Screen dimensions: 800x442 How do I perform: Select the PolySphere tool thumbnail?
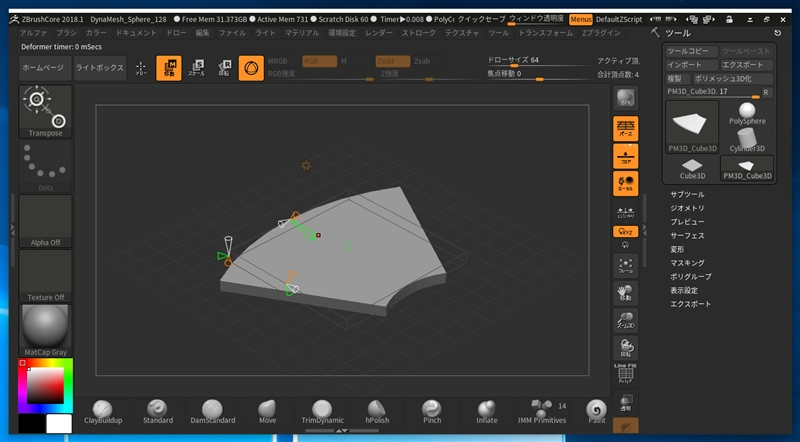[747, 114]
